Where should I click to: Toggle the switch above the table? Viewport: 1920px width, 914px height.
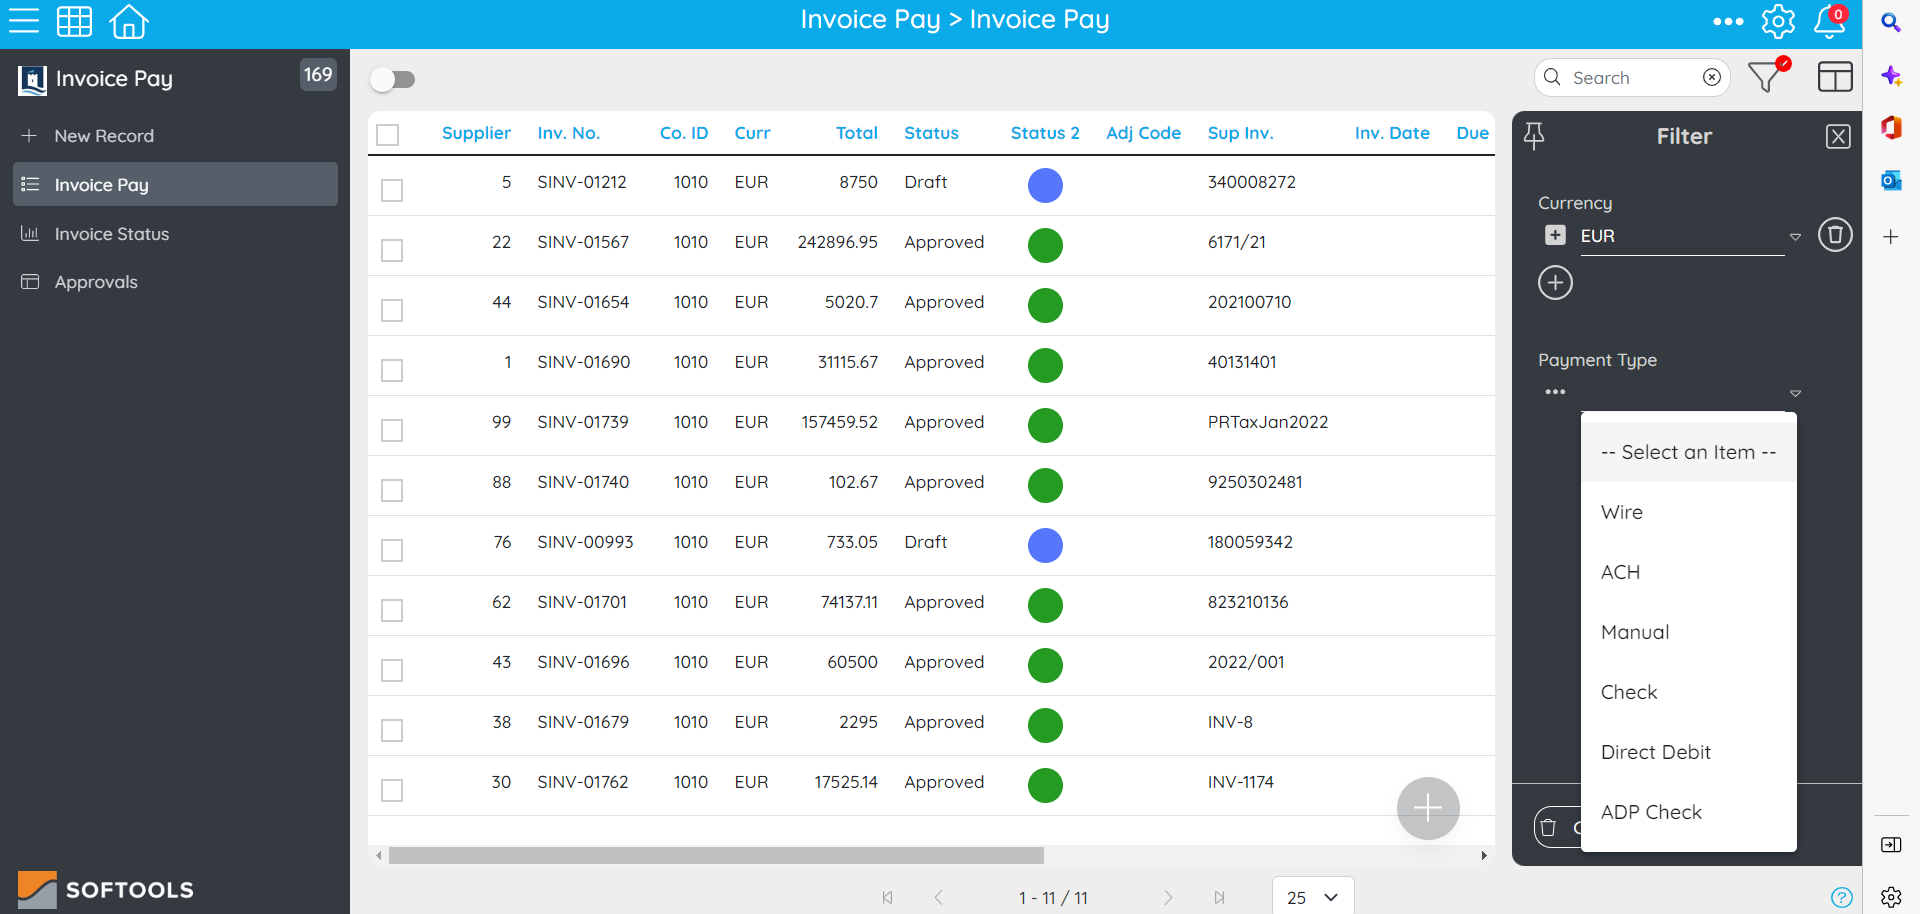(392, 80)
